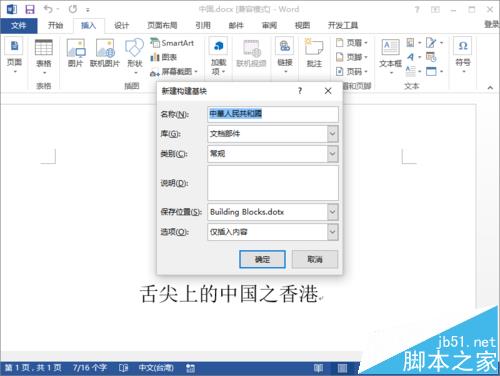Click into the 说明 (Description) text box

click(x=273, y=183)
